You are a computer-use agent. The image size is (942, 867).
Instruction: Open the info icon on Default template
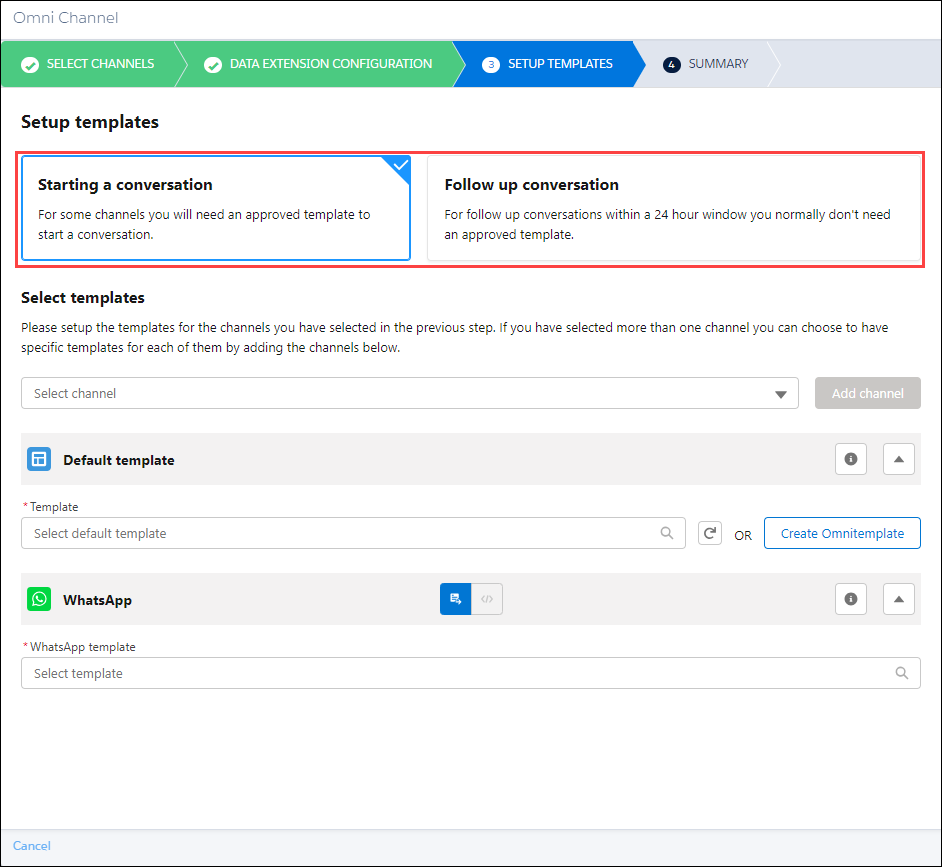[x=851, y=458]
